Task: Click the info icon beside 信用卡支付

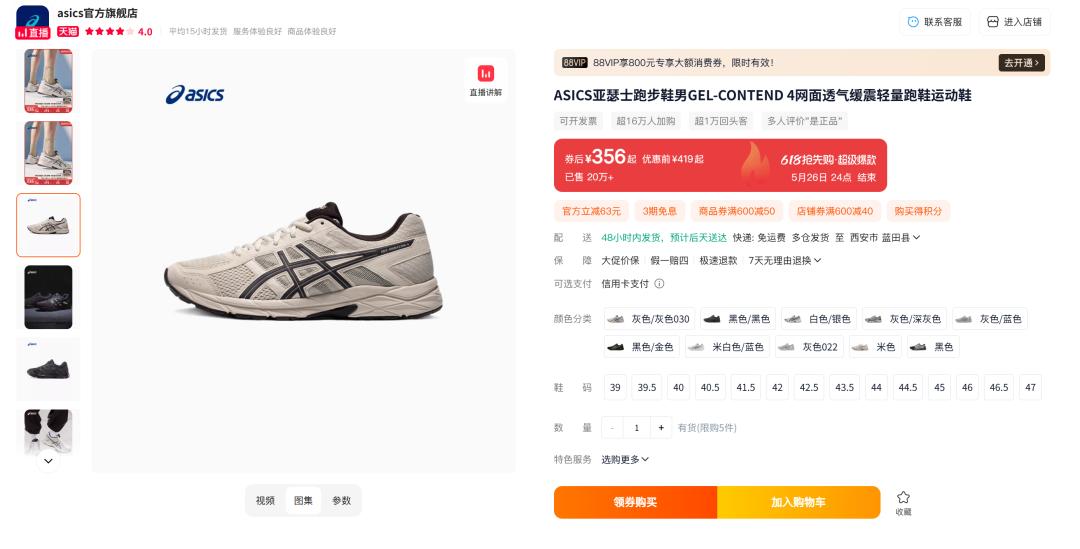Action: pos(659,283)
